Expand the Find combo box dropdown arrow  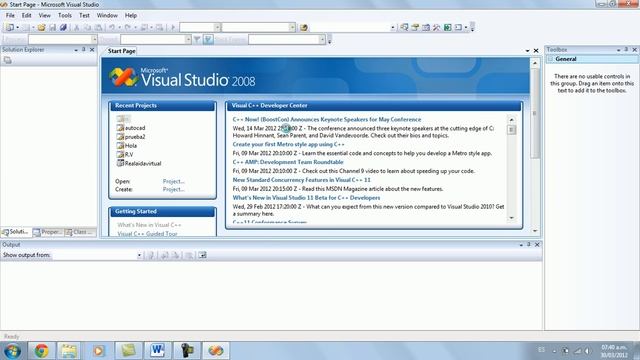(393, 27)
